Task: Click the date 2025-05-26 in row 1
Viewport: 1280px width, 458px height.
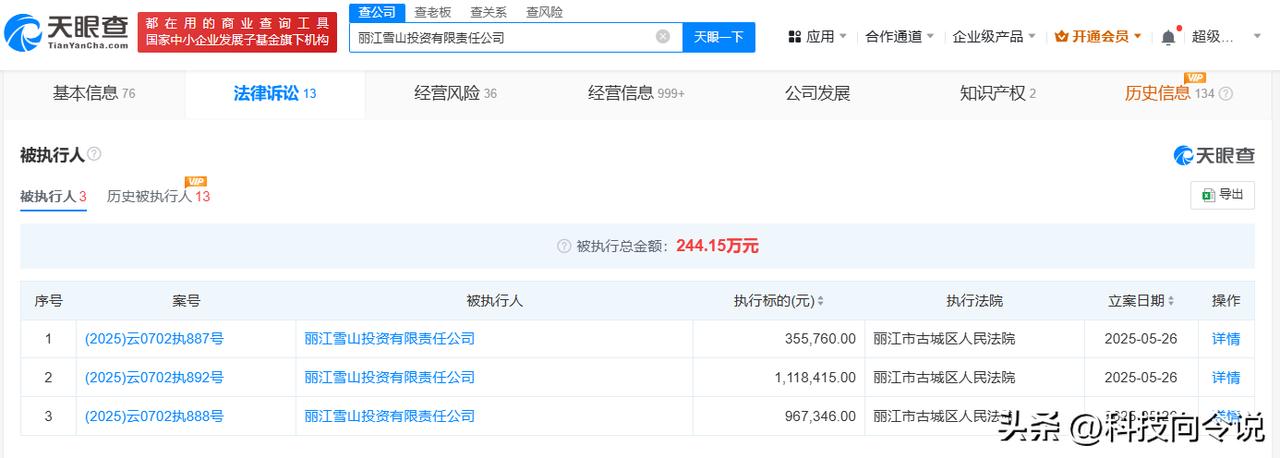Action: [1141, 339]
